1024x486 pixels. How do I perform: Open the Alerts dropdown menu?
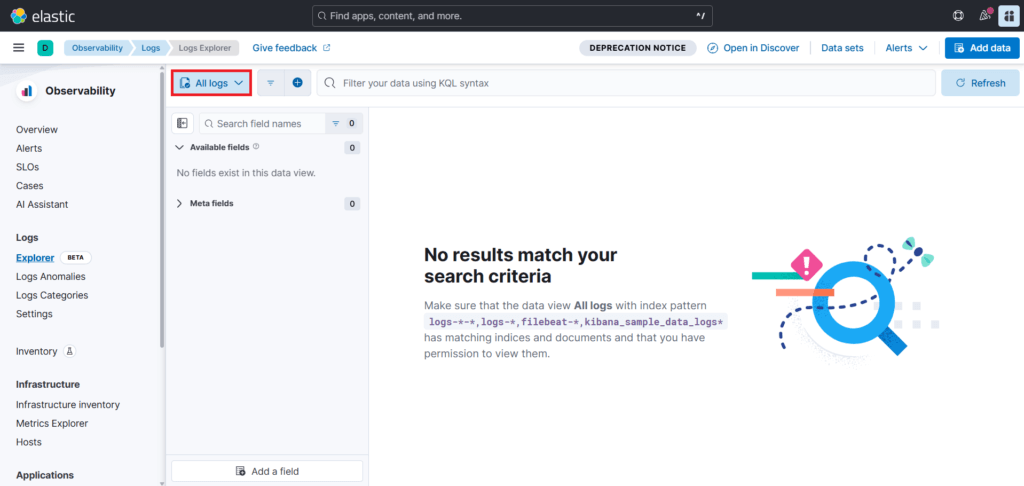click(906, 48)
